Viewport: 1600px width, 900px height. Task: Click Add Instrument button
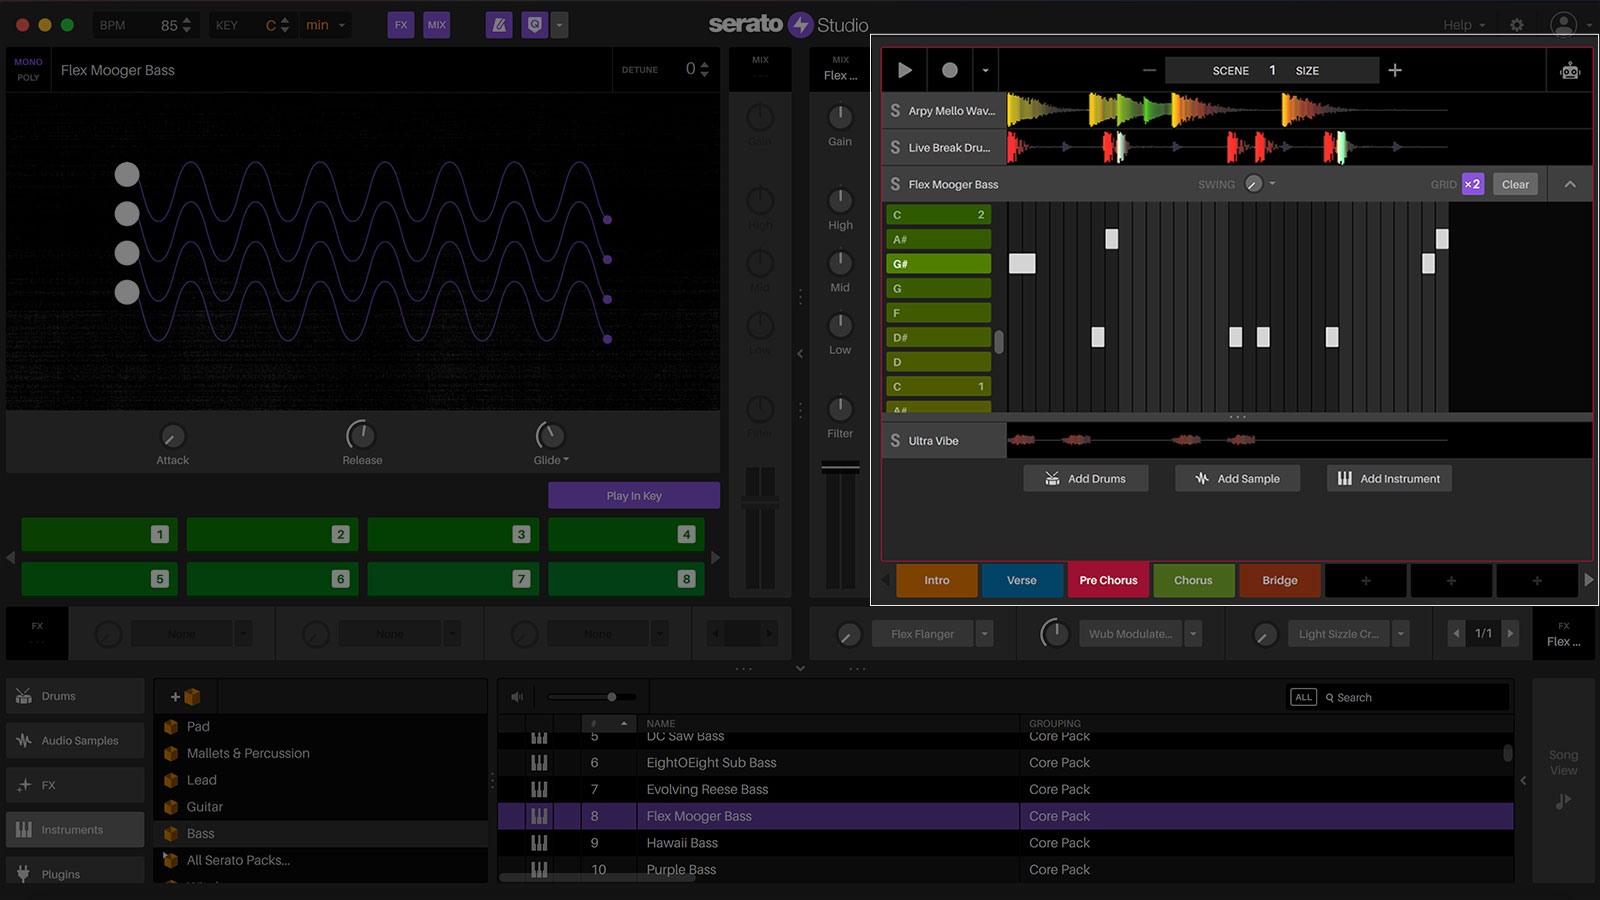pyautogui.click(x=1389, y=479)
